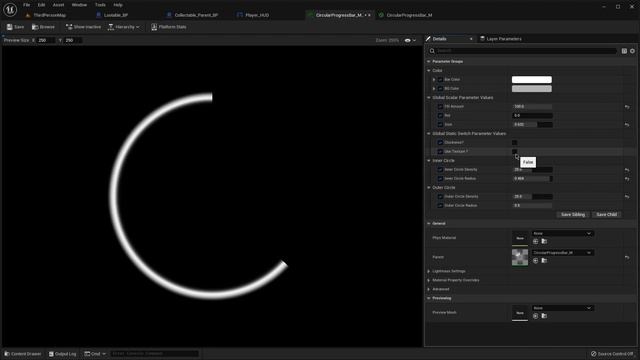
Task: Click the Save Child button
Action: pyautogui.click(x=607, y=214)
